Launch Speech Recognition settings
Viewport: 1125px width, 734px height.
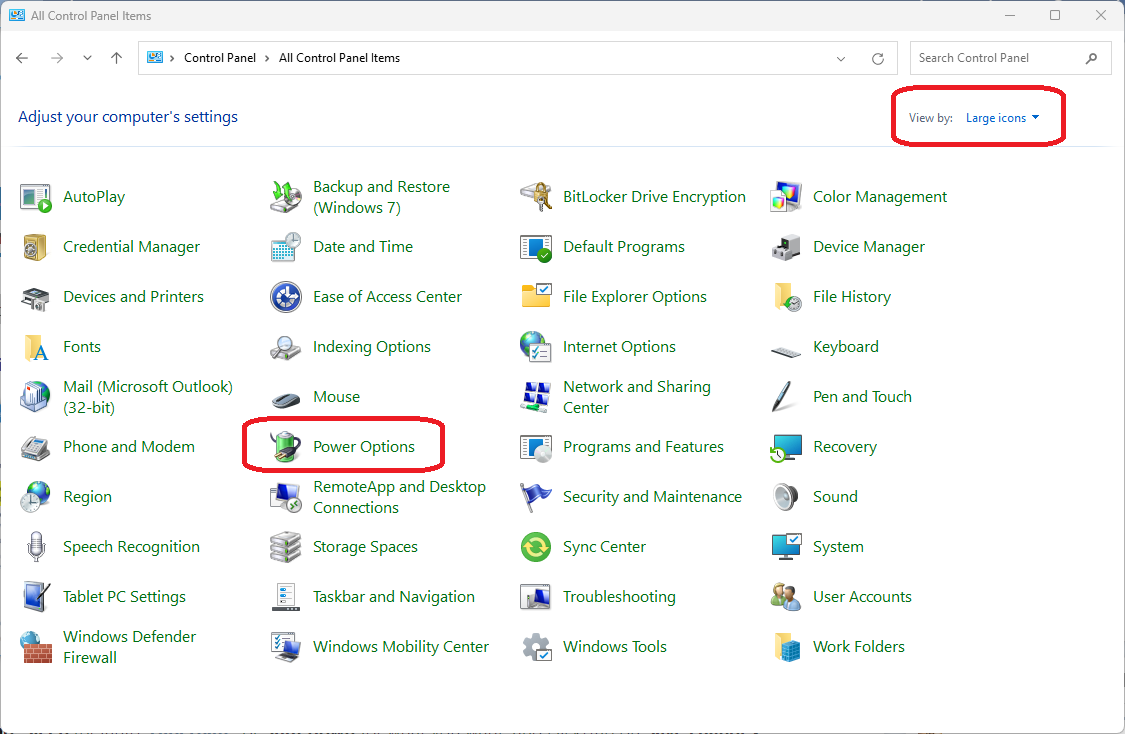(131, 546)
